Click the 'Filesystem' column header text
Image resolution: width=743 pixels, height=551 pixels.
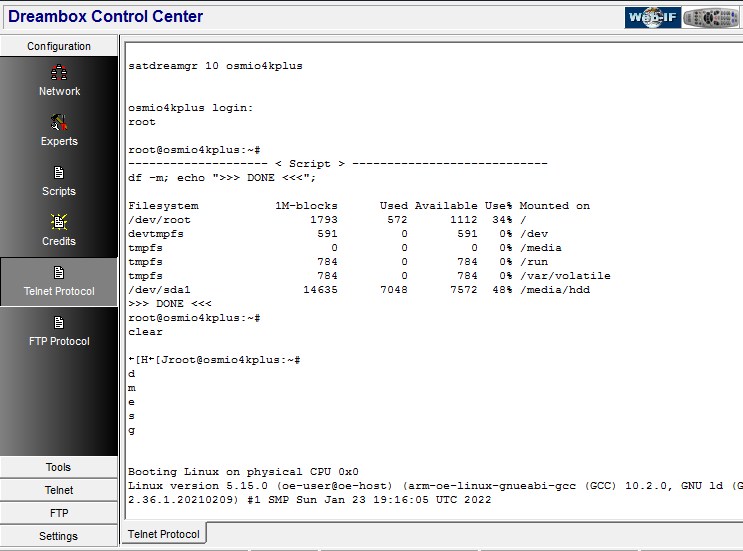(163, 206)
